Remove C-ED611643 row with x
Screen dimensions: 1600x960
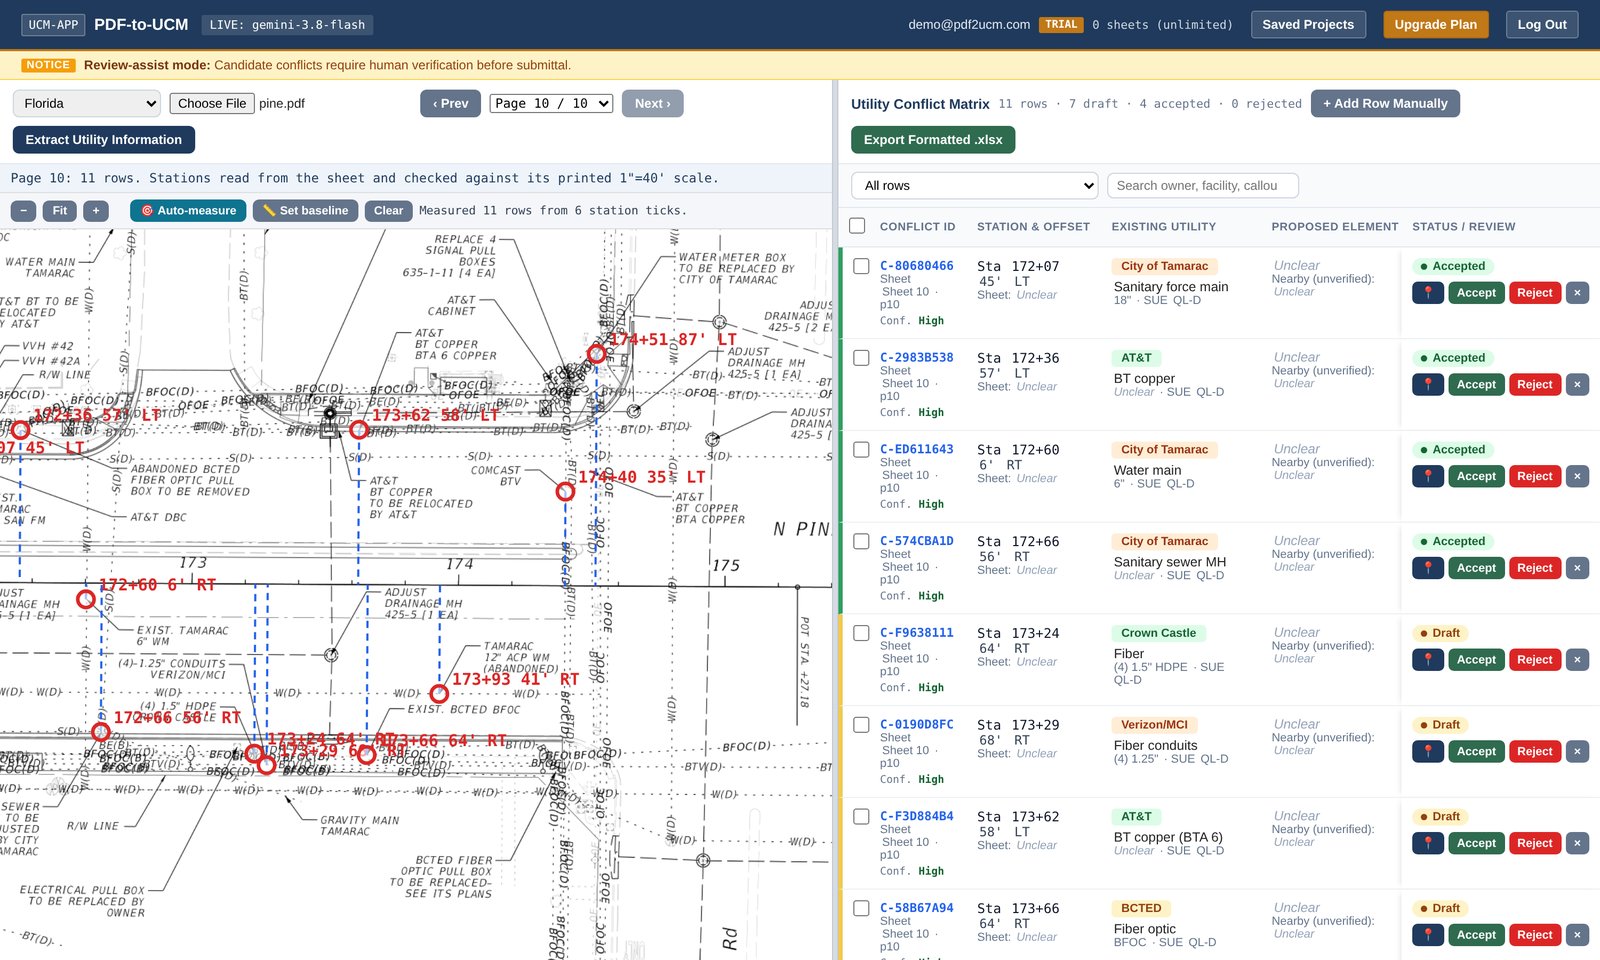(x=1577, y=477)
